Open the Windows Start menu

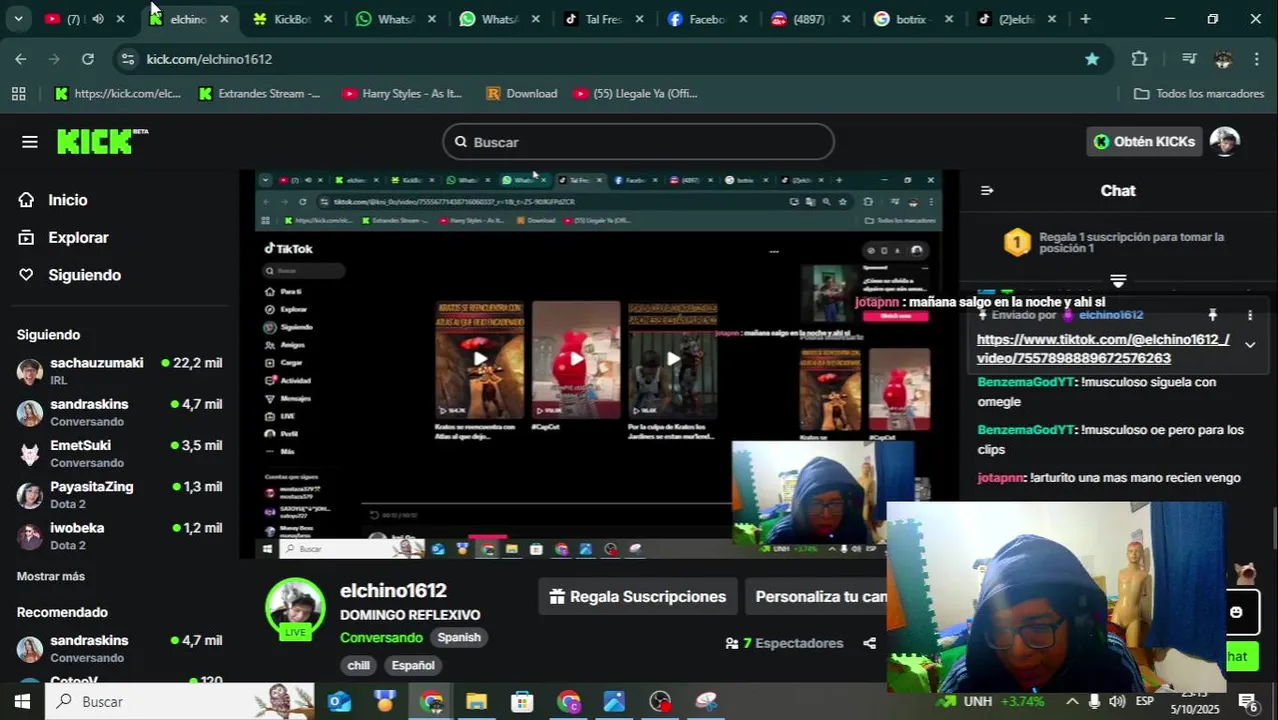click(22, 701)
